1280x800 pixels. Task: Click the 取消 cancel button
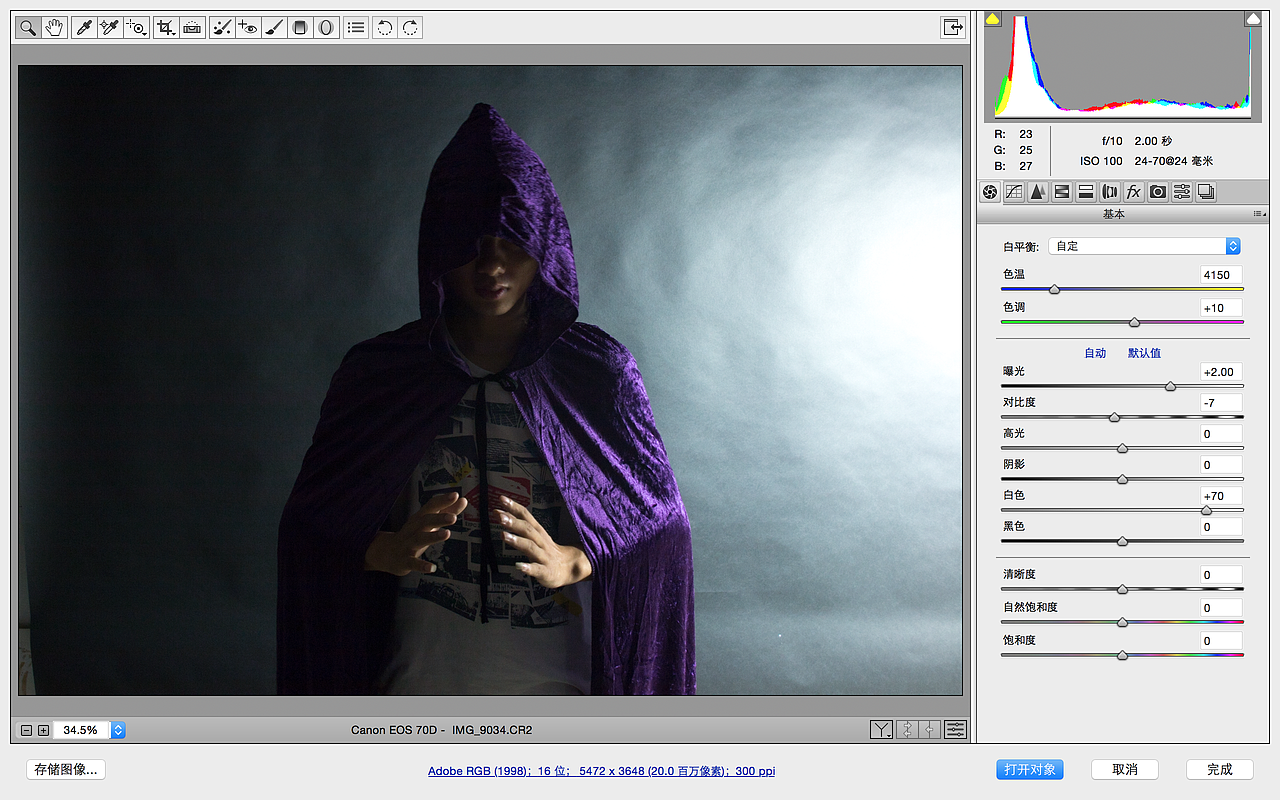click(1125, 770)
